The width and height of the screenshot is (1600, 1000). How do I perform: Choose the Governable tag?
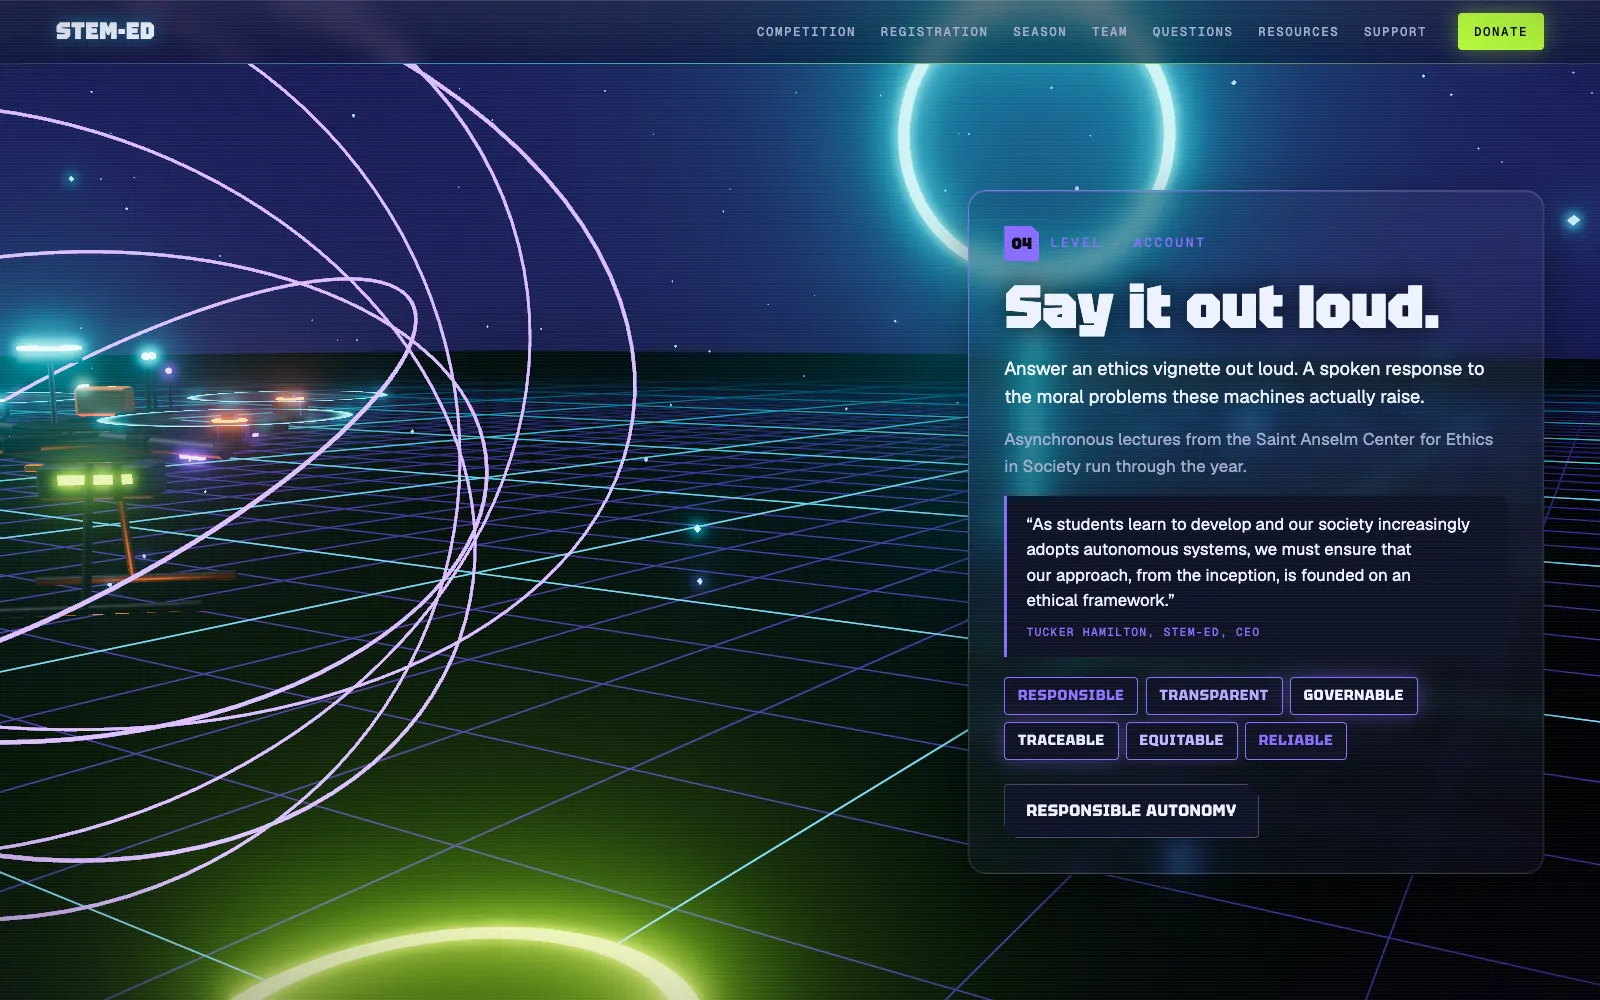pos(1354,695)
